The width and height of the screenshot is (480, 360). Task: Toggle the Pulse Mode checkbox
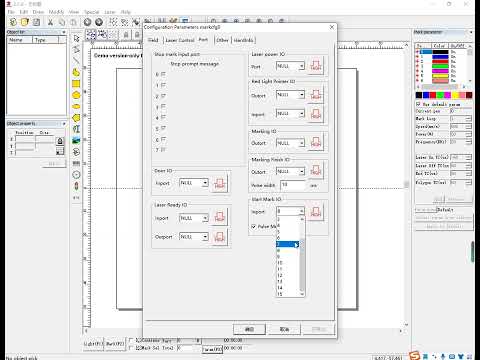(254, 226)
